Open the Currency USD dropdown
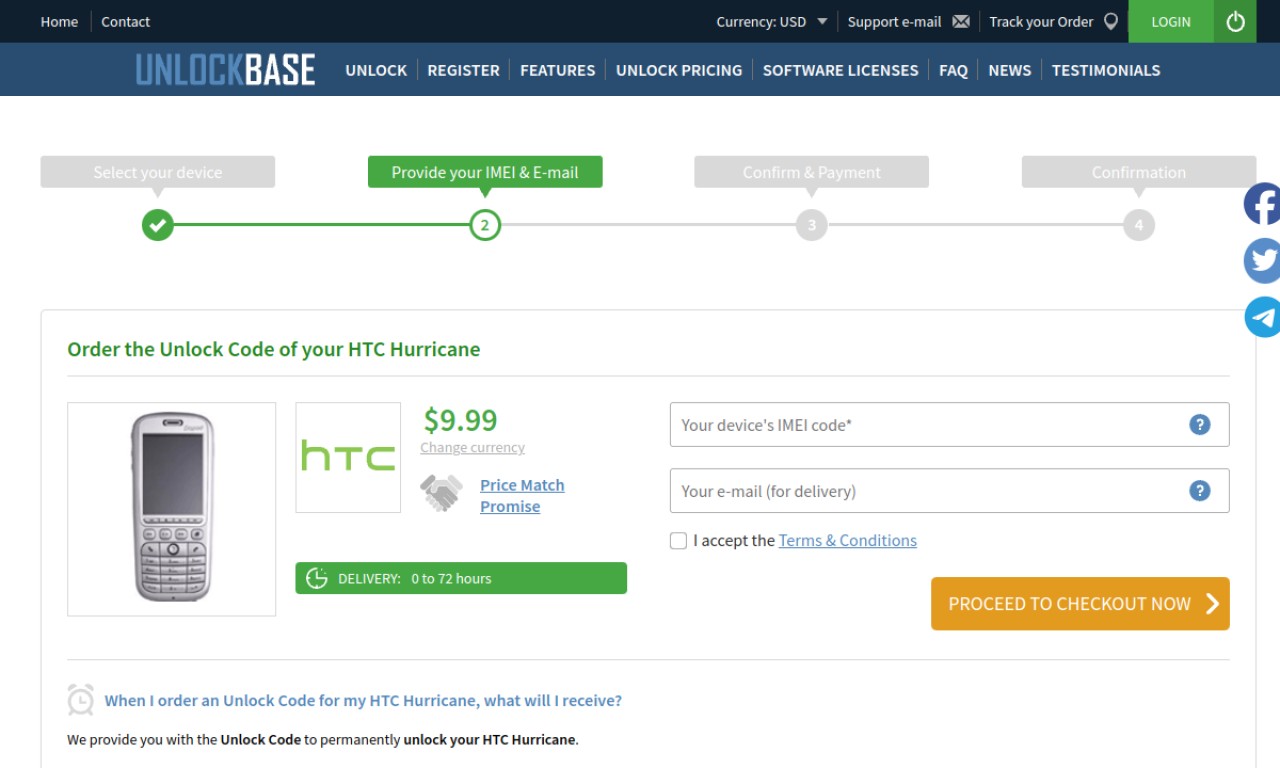Image resolution: width=1280 pixels, height=768 pixels. pos(772,21)
